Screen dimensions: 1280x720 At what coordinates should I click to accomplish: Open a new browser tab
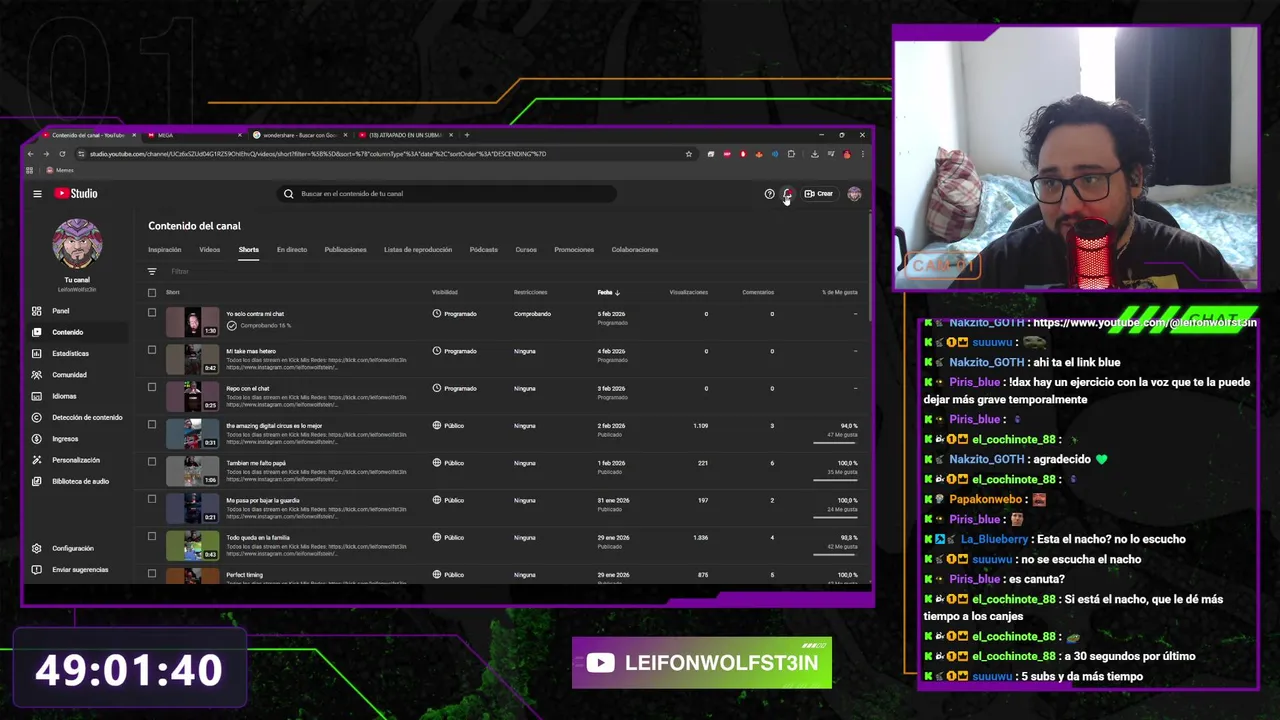466,135
